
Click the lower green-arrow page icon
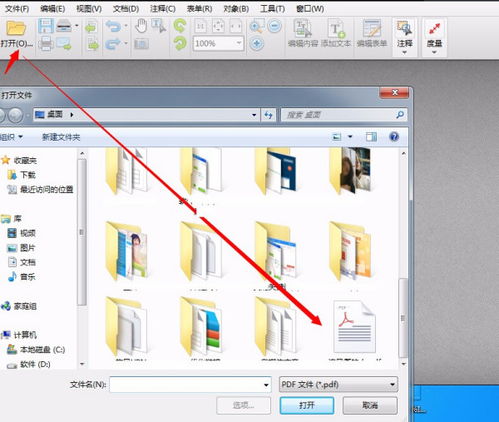[93, 44]
